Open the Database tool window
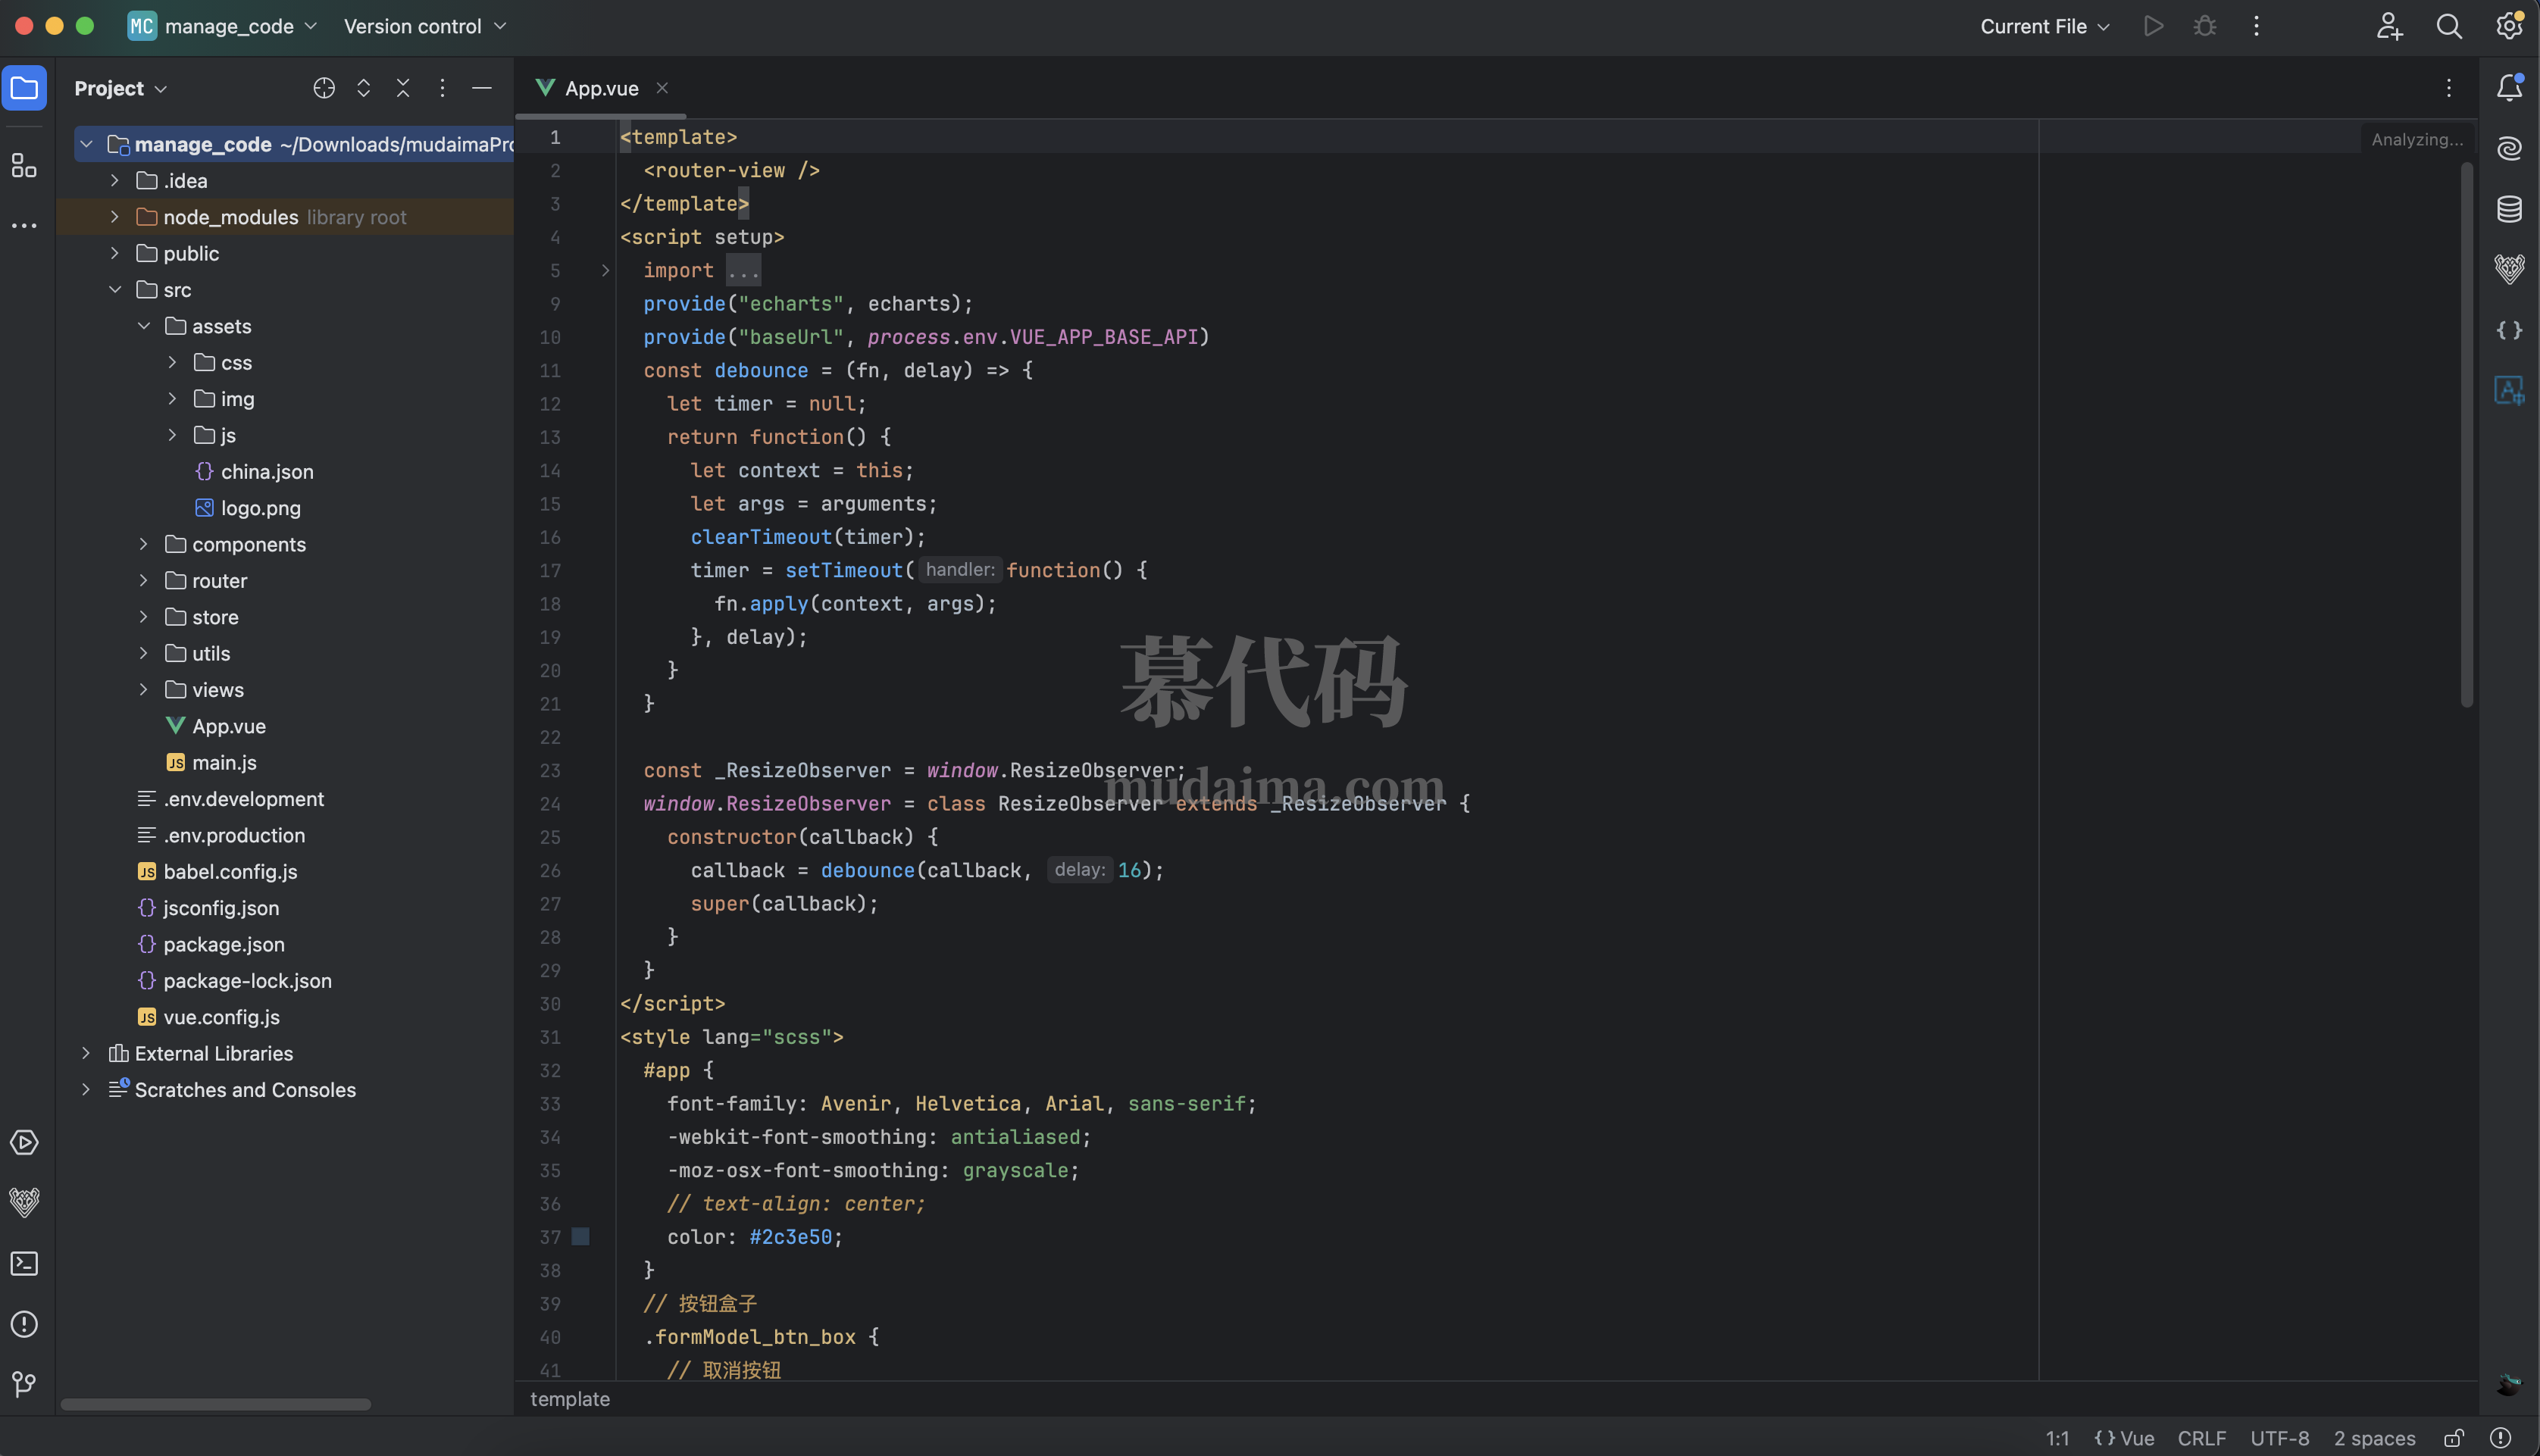The width and height of the screenshot is (2540, 1456). click(x=2510, y=209)
